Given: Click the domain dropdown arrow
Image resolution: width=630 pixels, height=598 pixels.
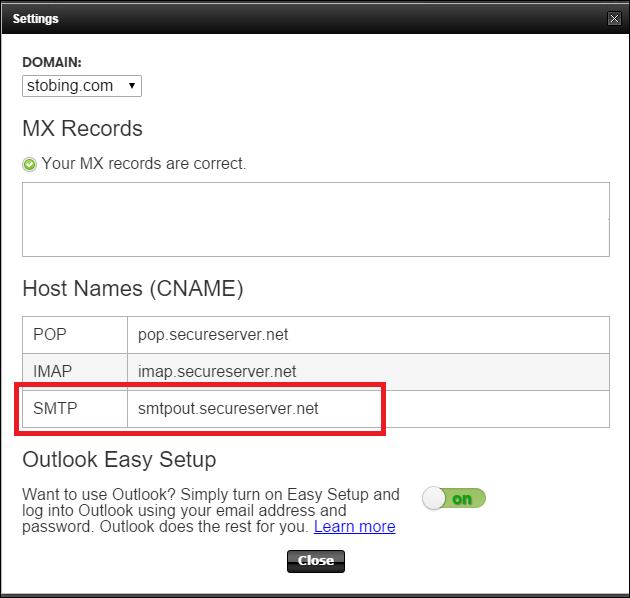Looking at the screenshot, I should 131,86.
